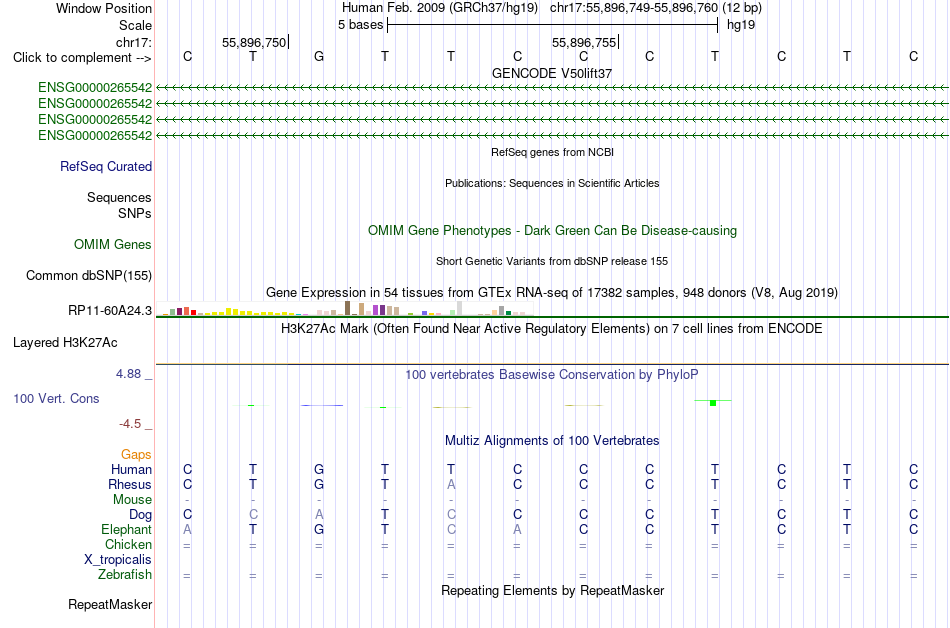Image resolution: width=950 pixels, height=628 pixels.
Task: Select the 'Zebrafish' alignment row label
Action: (125, 574)
